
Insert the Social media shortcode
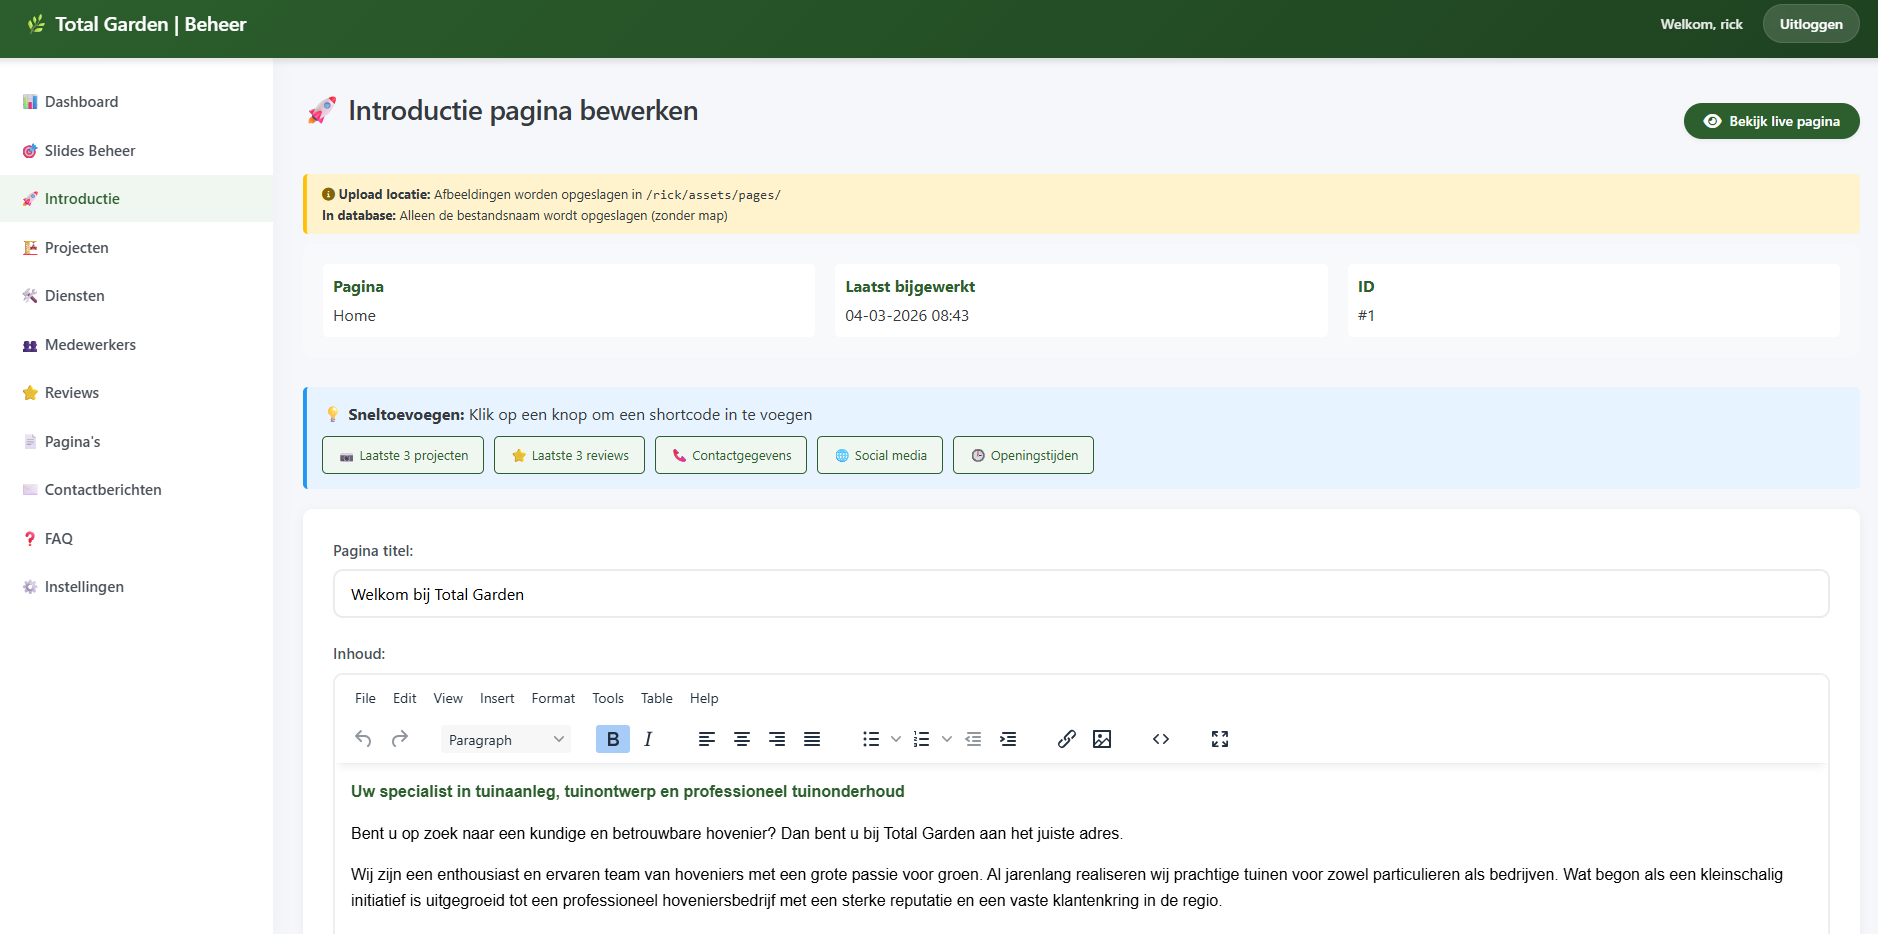pyautogui.click(x=880, y=455)
